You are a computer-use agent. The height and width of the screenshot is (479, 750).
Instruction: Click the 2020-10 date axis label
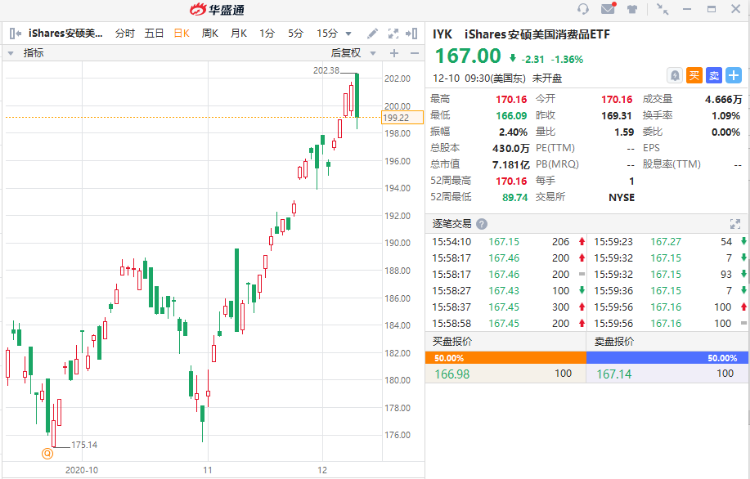[81, 470]
